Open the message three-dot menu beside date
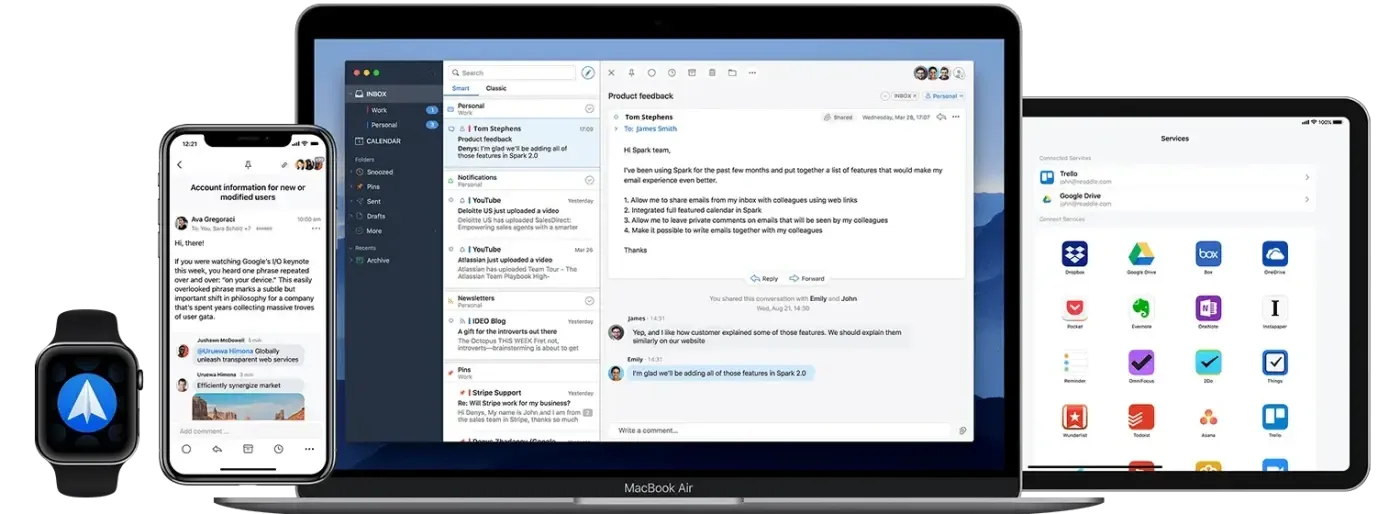Image resolution: width=1400 pixels, height=514 pixels. click(x=956, y=117)
